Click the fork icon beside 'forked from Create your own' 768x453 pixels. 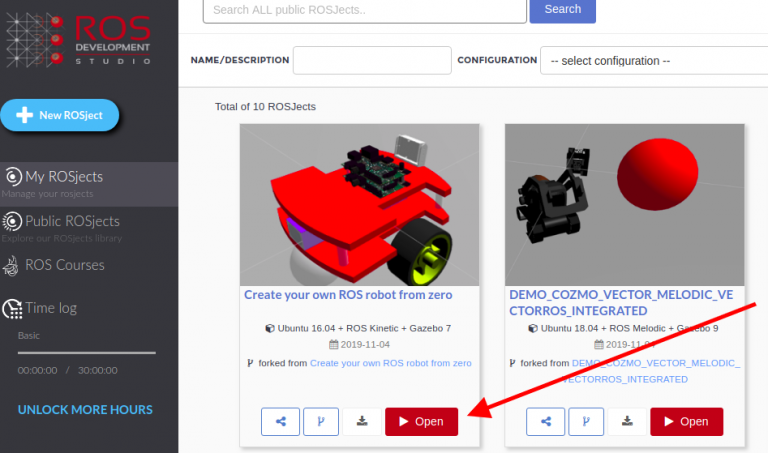[x=250, y=363]
